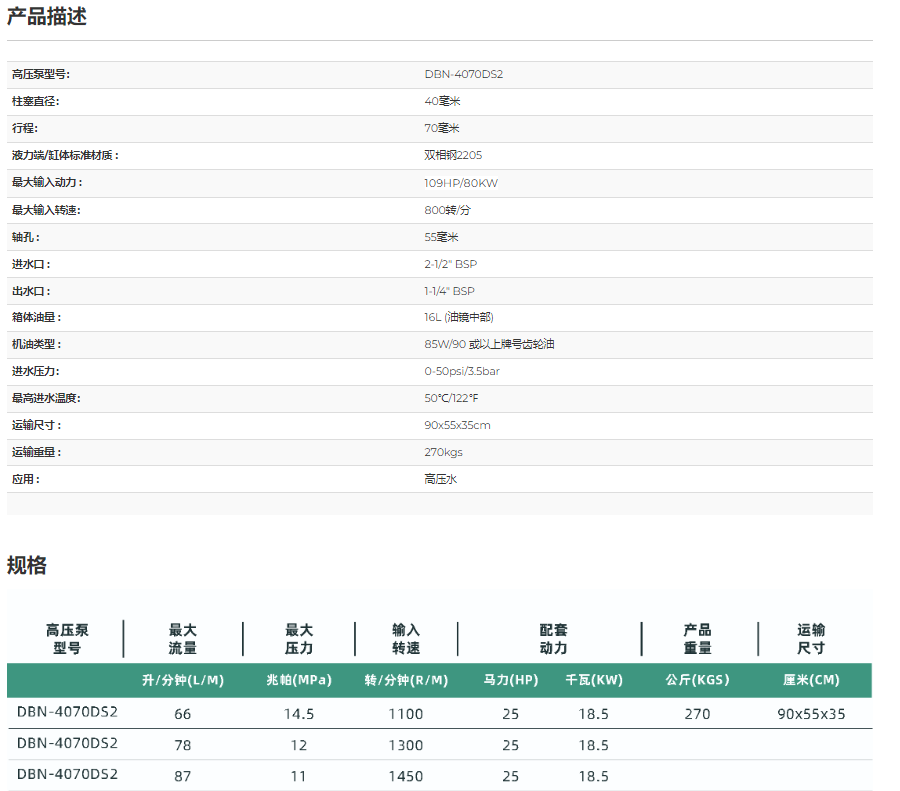The height and width of the screenshot is (791, 900).
Task: Select the 90x55x35 size cell in spec table
Action: pos(811,714)
